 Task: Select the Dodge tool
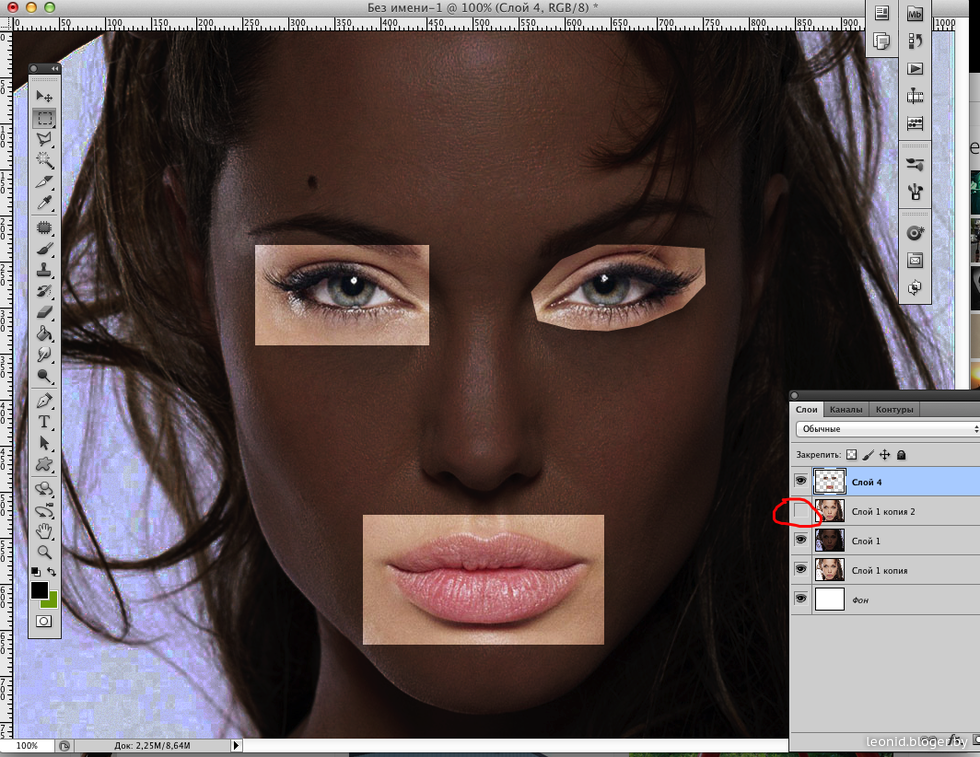click(44, 376)
